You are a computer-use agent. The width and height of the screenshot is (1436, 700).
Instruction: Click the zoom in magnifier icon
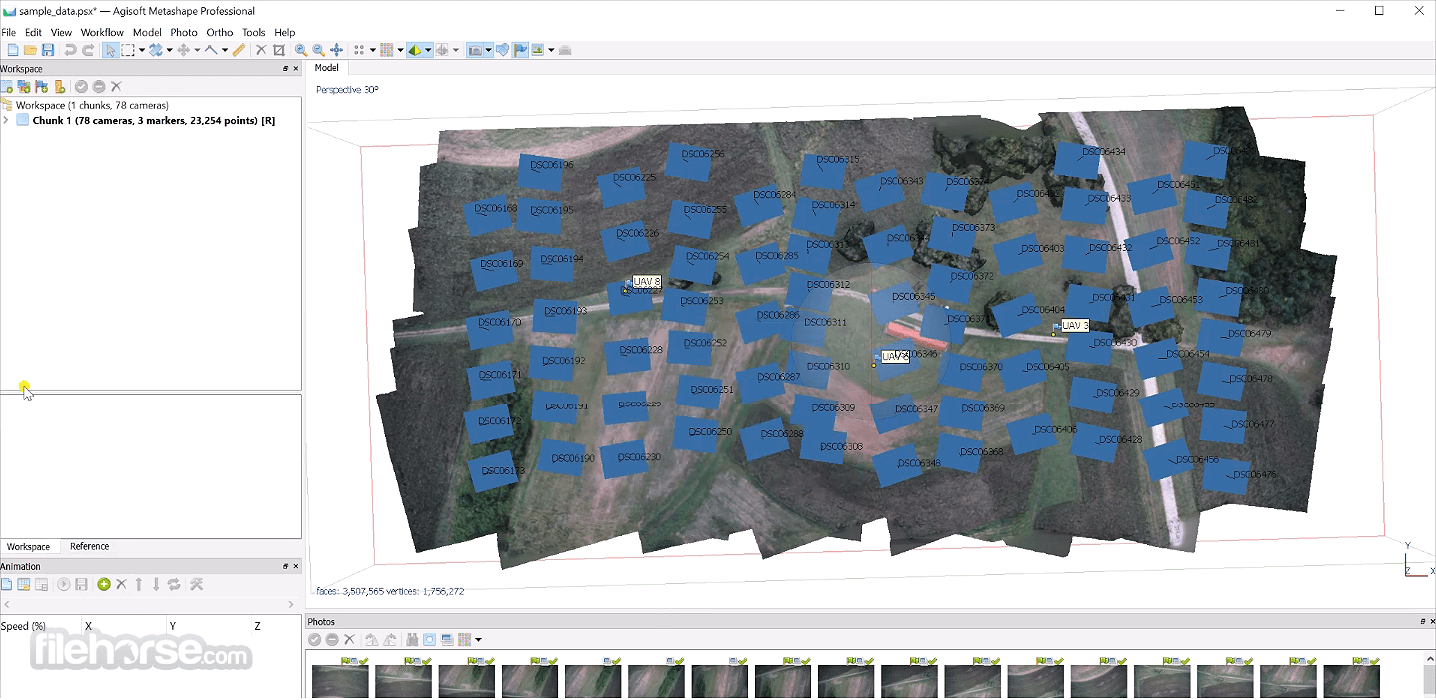[300, 50]
